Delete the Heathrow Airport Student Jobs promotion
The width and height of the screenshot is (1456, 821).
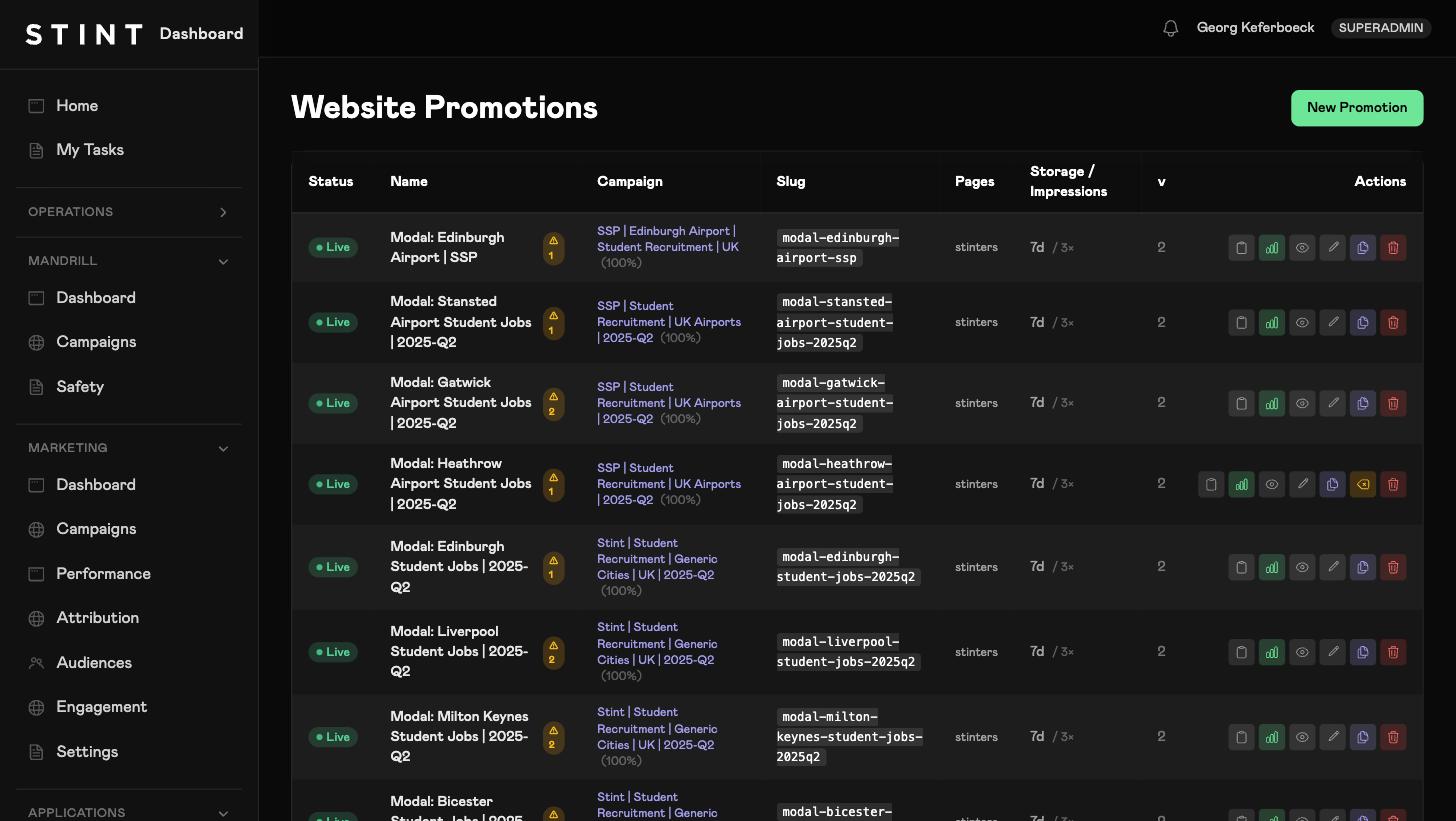(x=1394, y=485)
